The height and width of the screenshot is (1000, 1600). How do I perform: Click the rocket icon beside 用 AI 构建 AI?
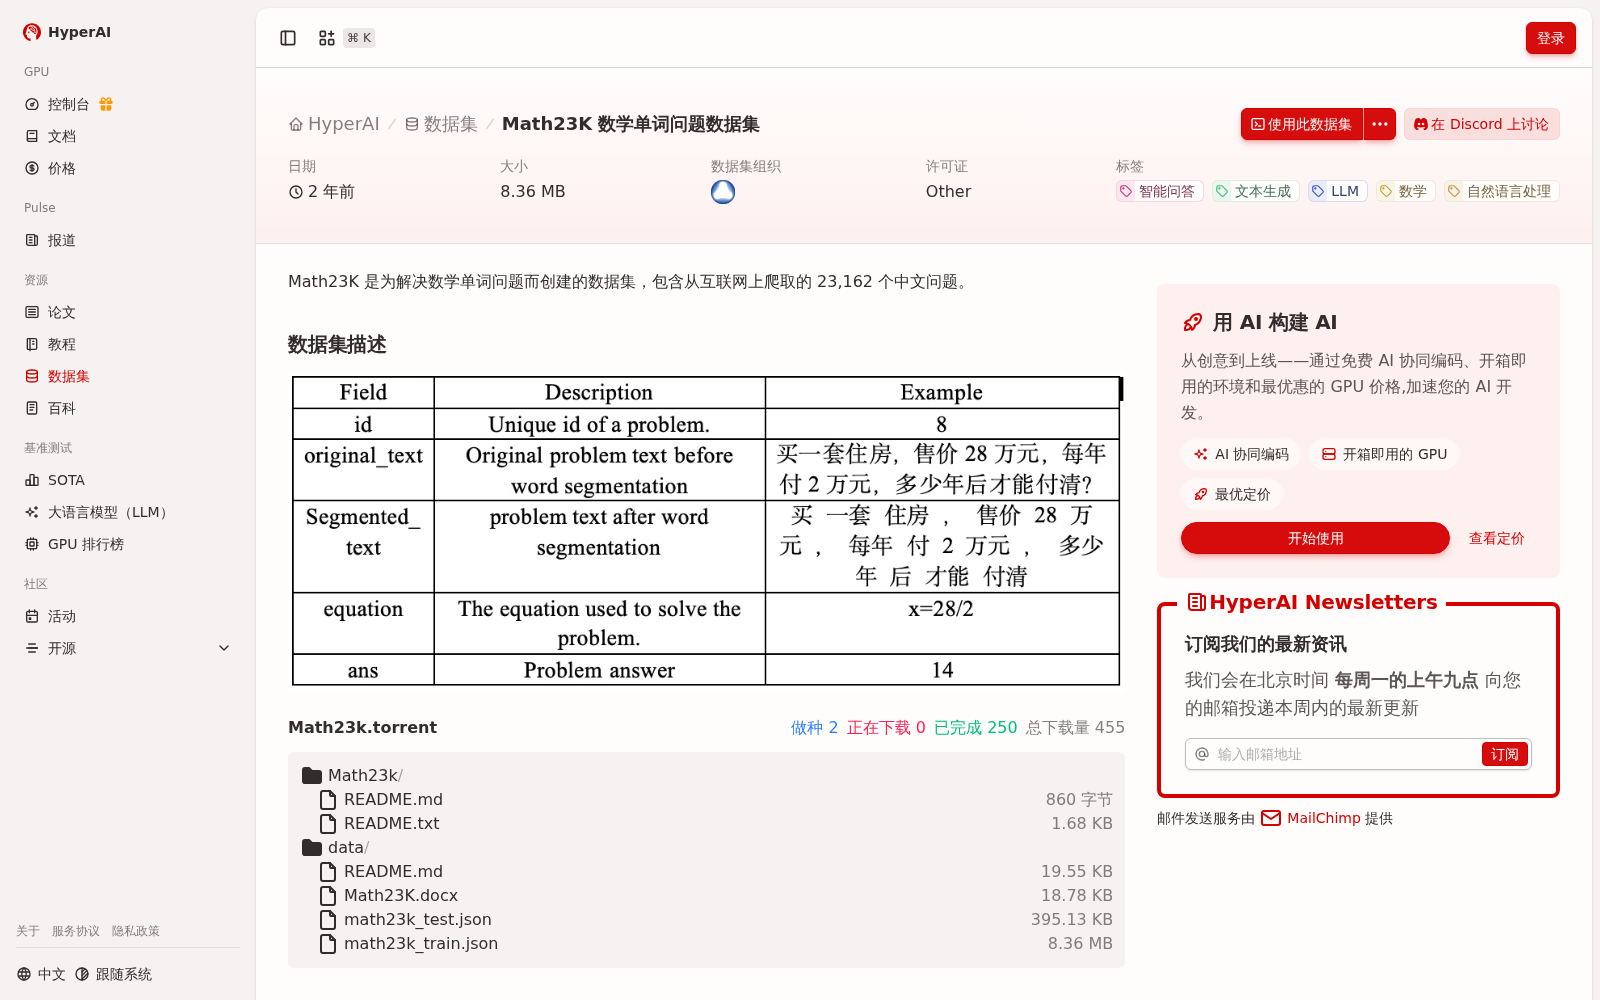tap(1192, 322)
